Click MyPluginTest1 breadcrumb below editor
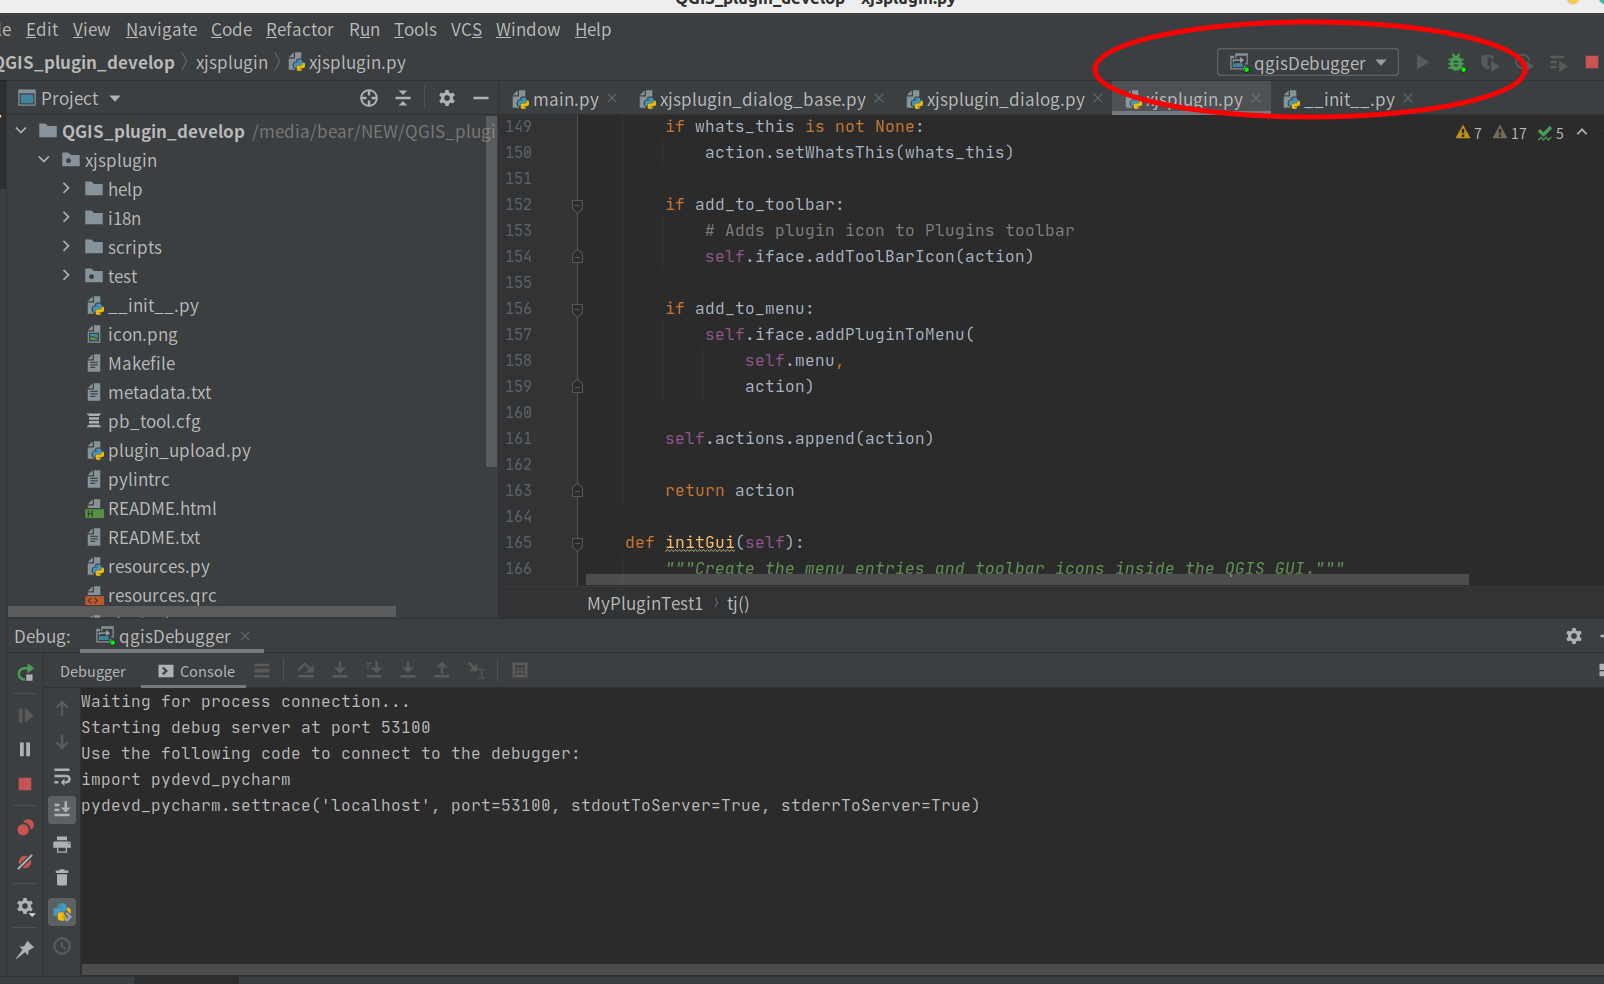 [x=645, y=604]
